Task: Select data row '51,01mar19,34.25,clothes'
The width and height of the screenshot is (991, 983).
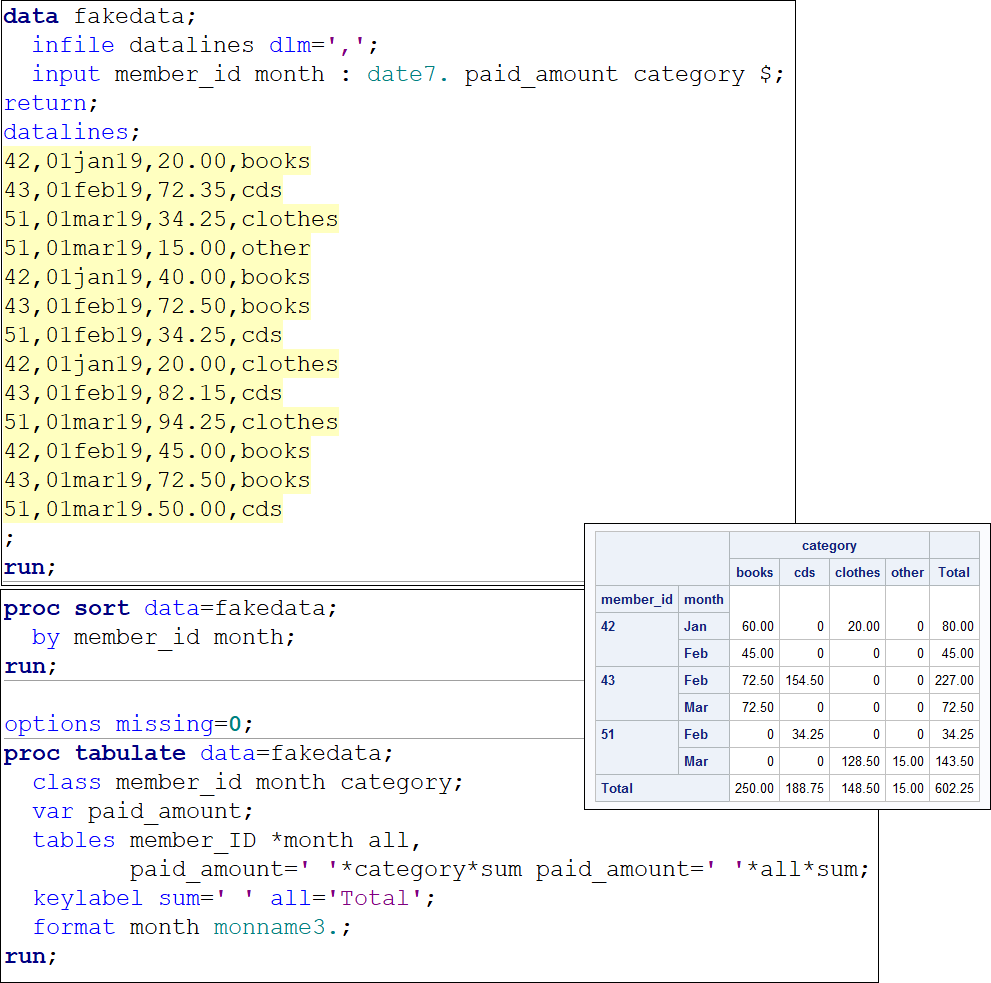Action: pos(171,219)
